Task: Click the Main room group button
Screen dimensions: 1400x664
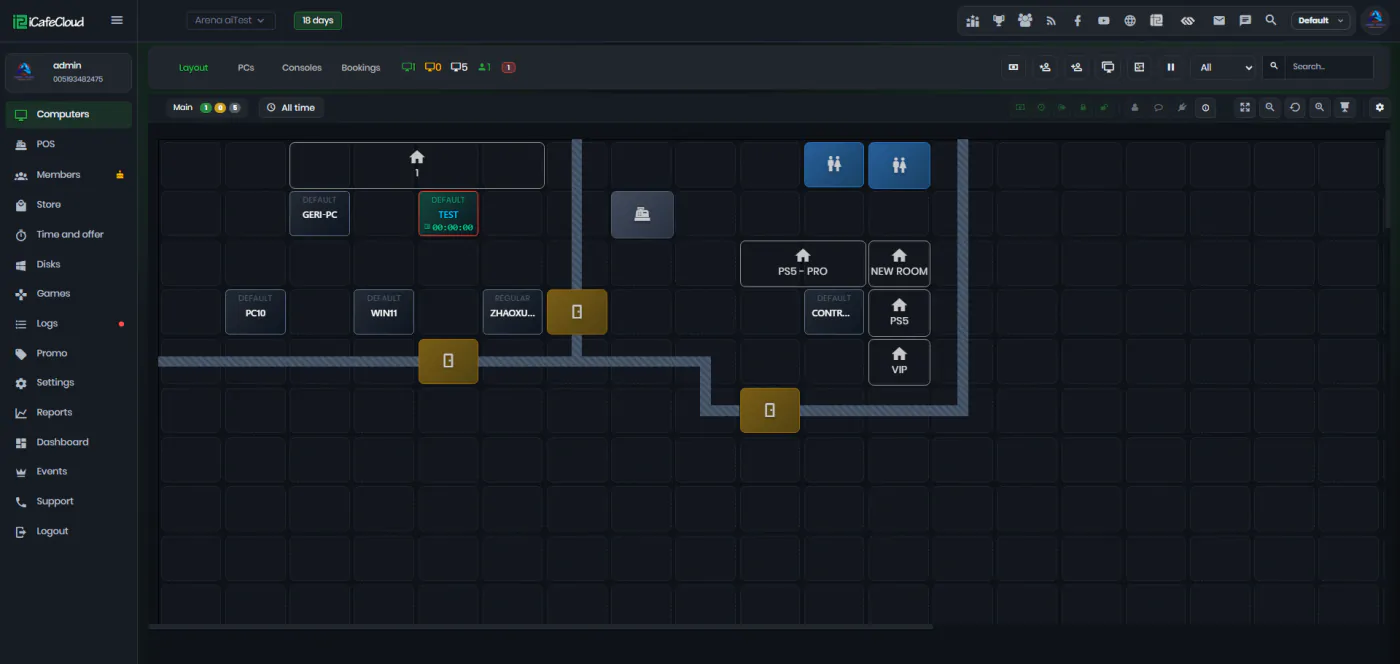Action: pos(207,107)
